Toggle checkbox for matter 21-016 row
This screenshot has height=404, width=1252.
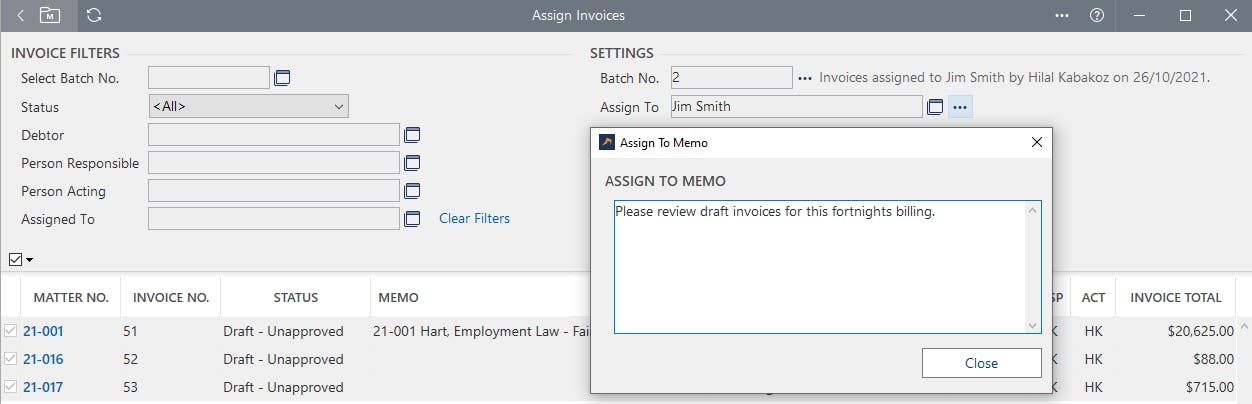click(11, 359)
